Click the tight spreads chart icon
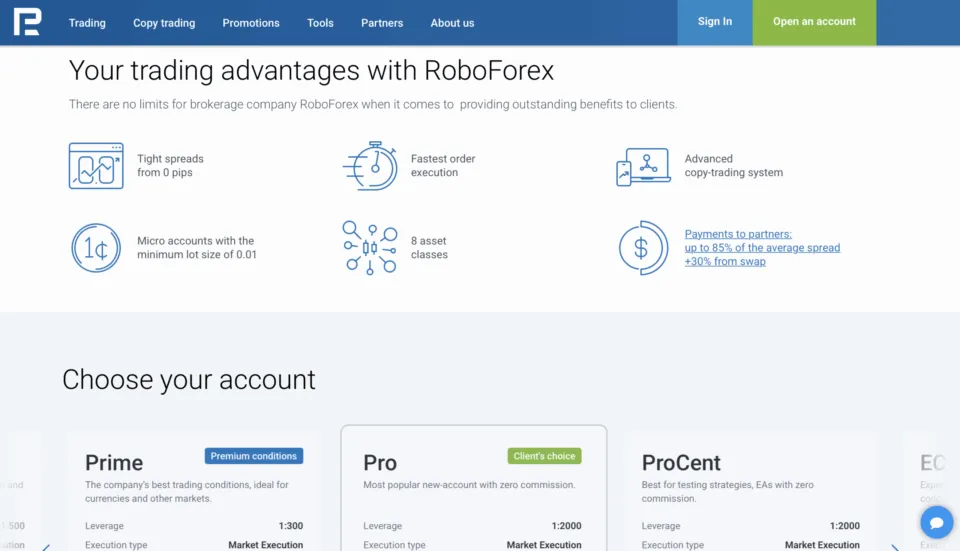 pyautogui.click(x=96, y=166)
